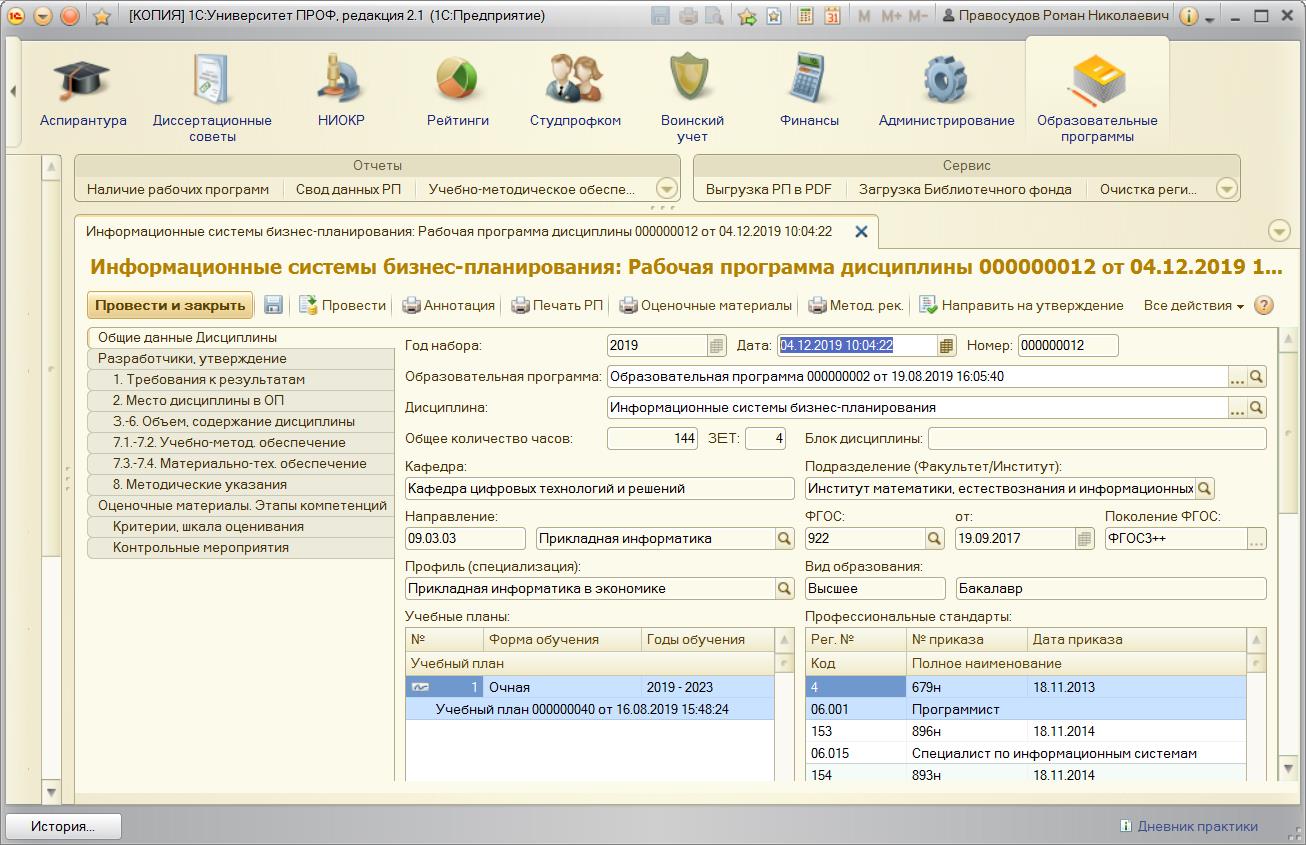
Task: Click Направить на утверждение
Action: pos(1021,305)
